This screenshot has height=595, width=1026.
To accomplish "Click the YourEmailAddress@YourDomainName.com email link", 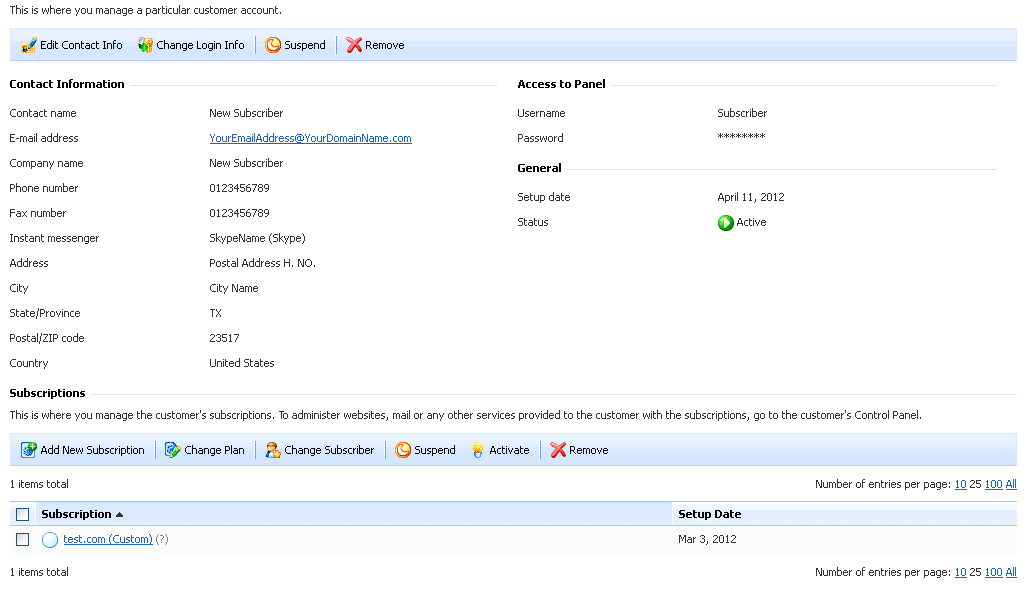I will (x=310, y=138).
